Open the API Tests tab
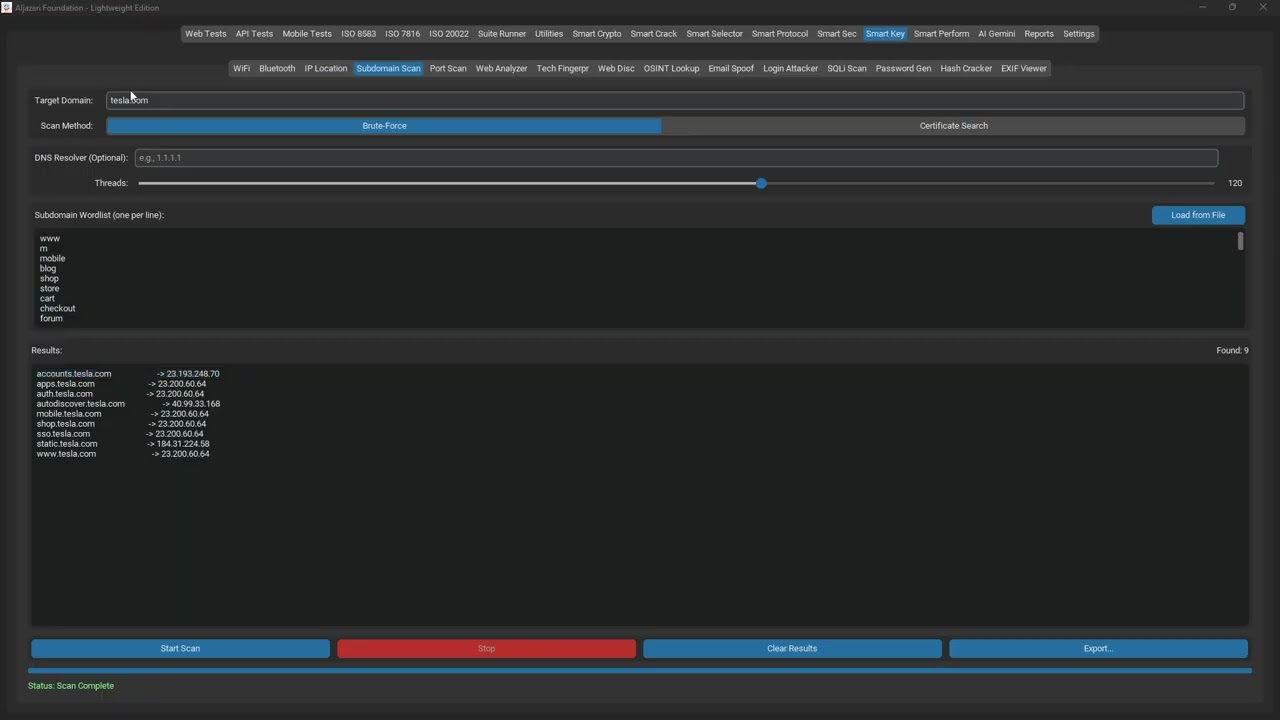This screenshot has height=720, width=1280. 254,34
